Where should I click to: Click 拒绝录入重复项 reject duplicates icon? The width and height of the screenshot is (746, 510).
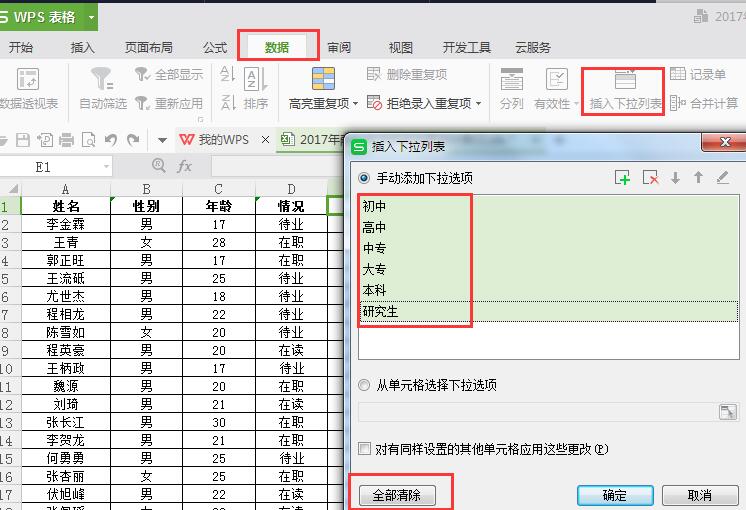(374, 103)
